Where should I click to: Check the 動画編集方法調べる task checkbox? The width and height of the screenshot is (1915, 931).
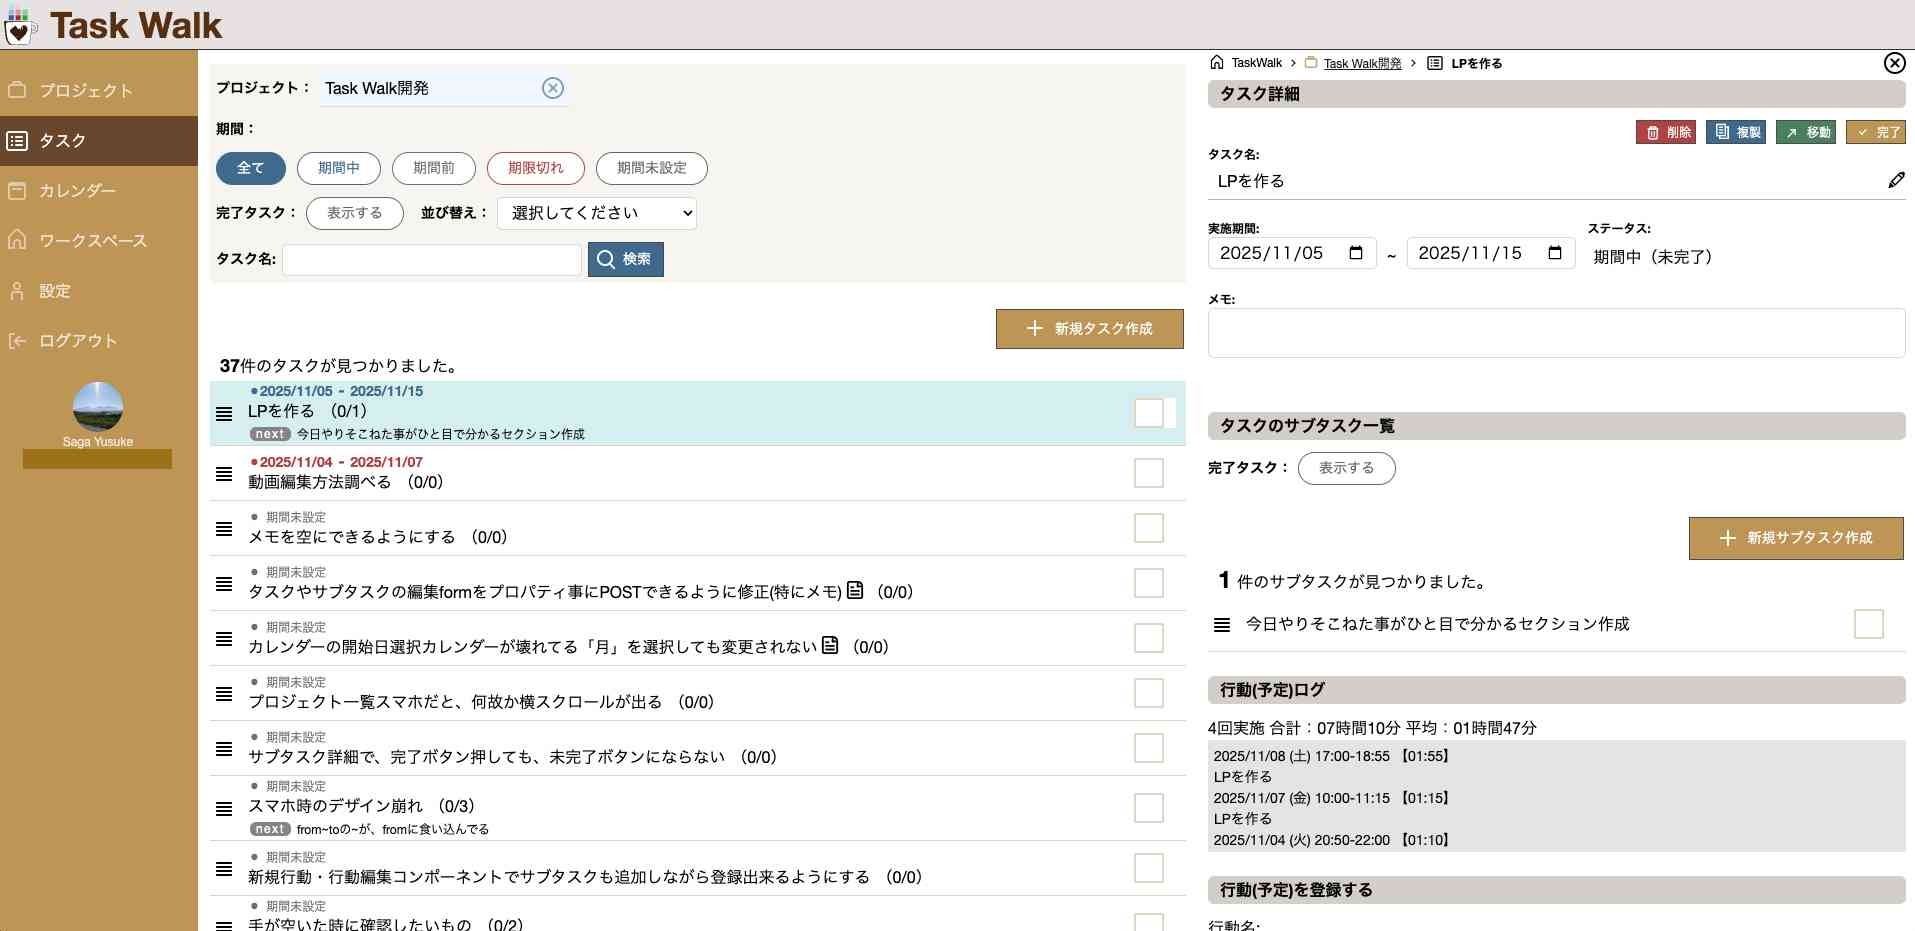1147,472
